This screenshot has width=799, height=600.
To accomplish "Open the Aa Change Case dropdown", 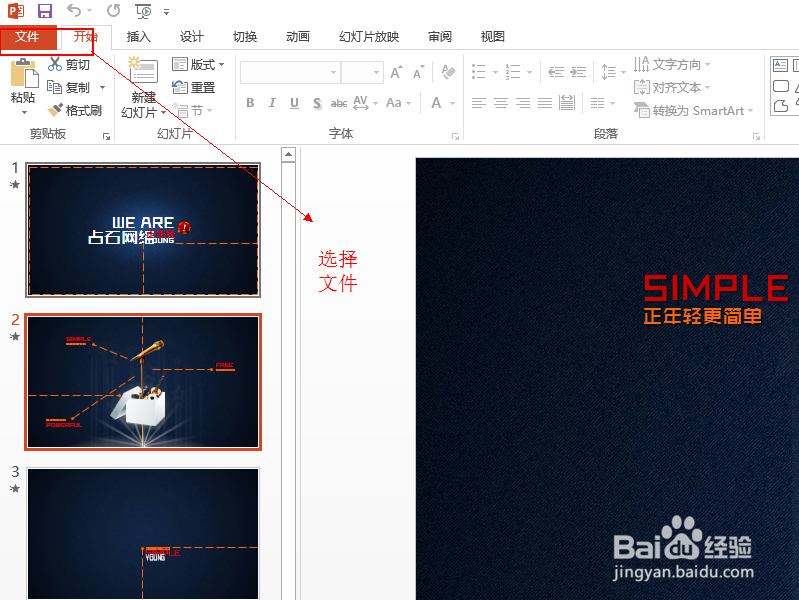I will point(398,103).
